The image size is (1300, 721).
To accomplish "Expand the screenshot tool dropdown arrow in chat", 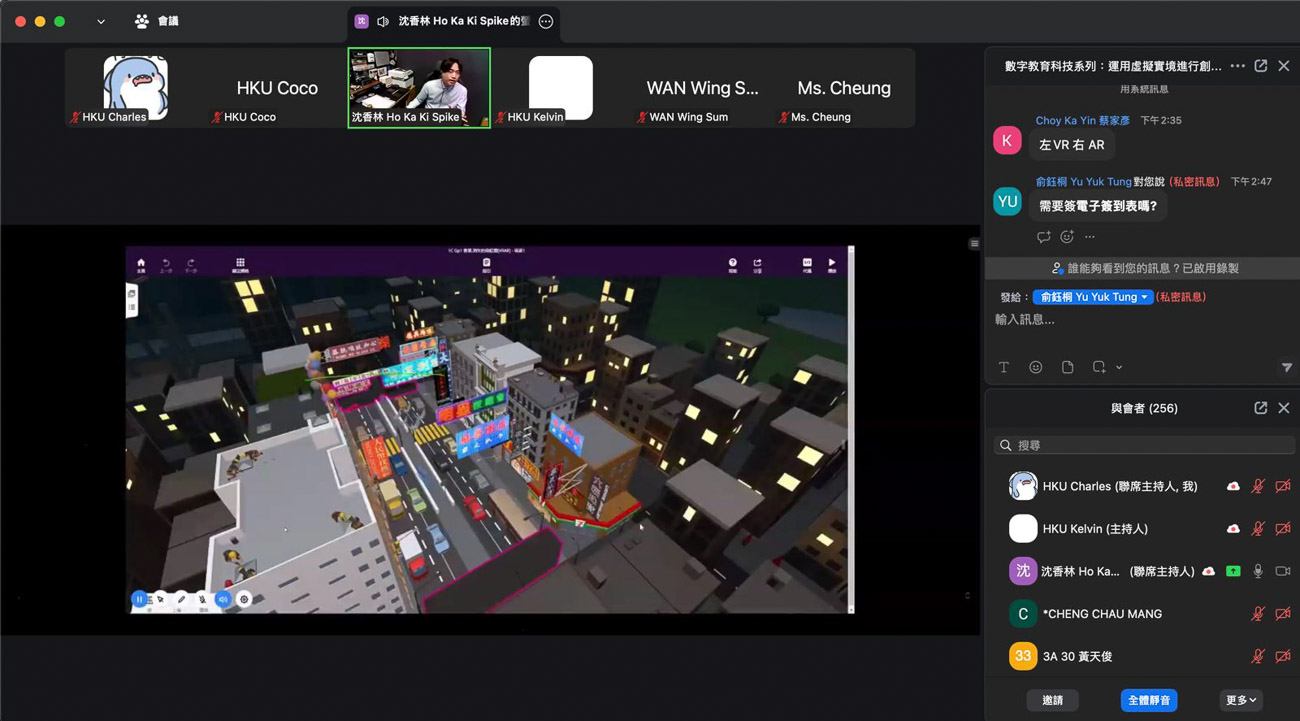I will 1119,367.
